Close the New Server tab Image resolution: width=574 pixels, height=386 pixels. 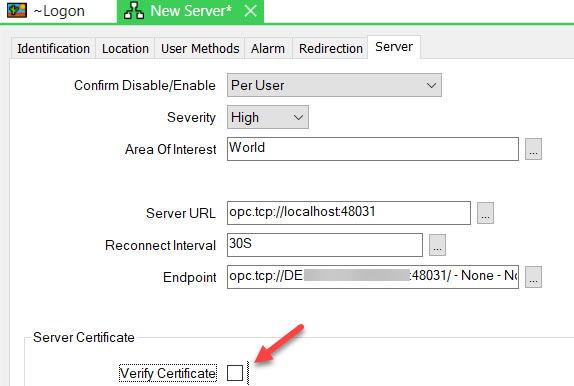coord(250,11)
